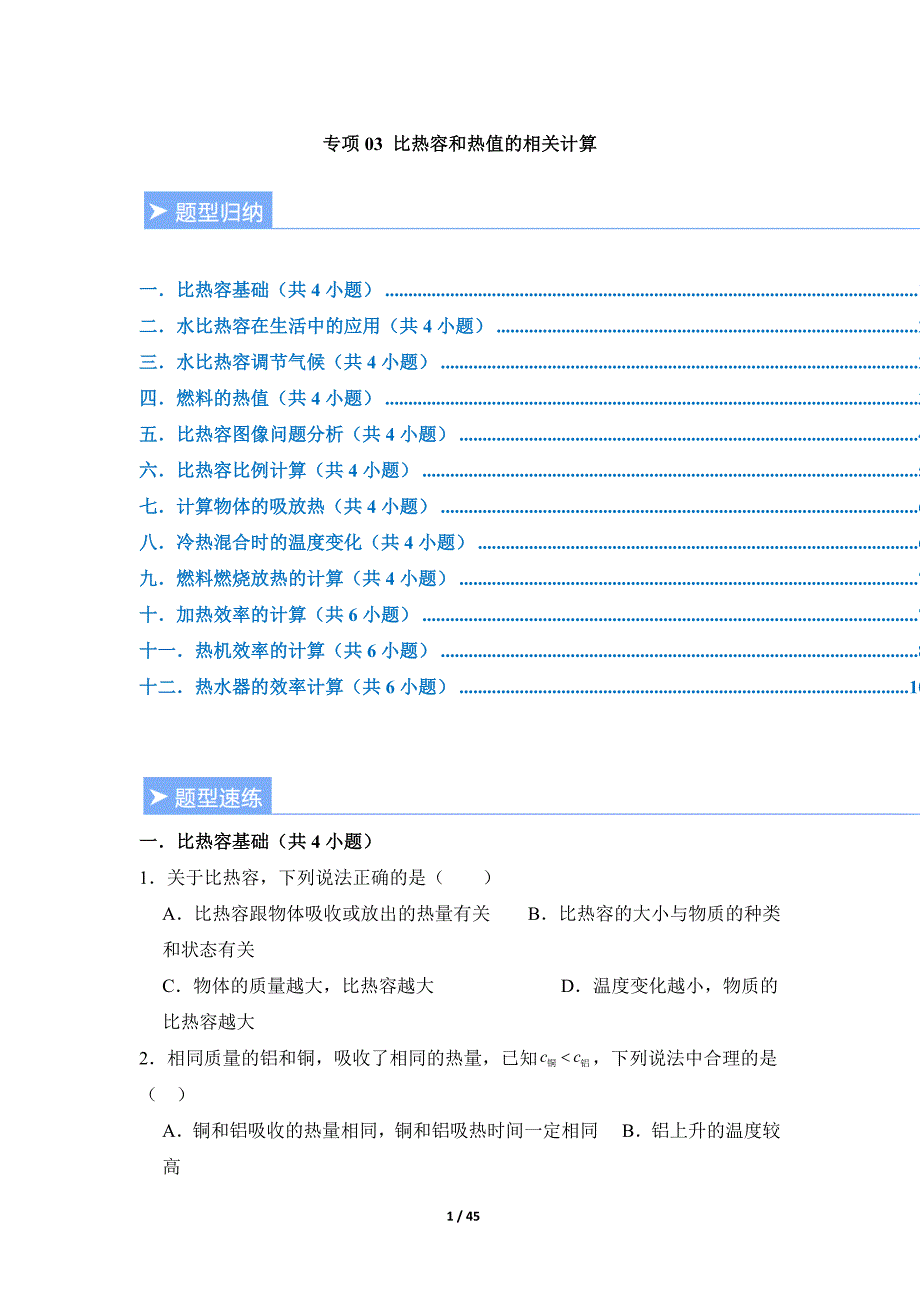
Task: Go to 十二．热水器的效率计算 link
Action: [x=297, y=687]
